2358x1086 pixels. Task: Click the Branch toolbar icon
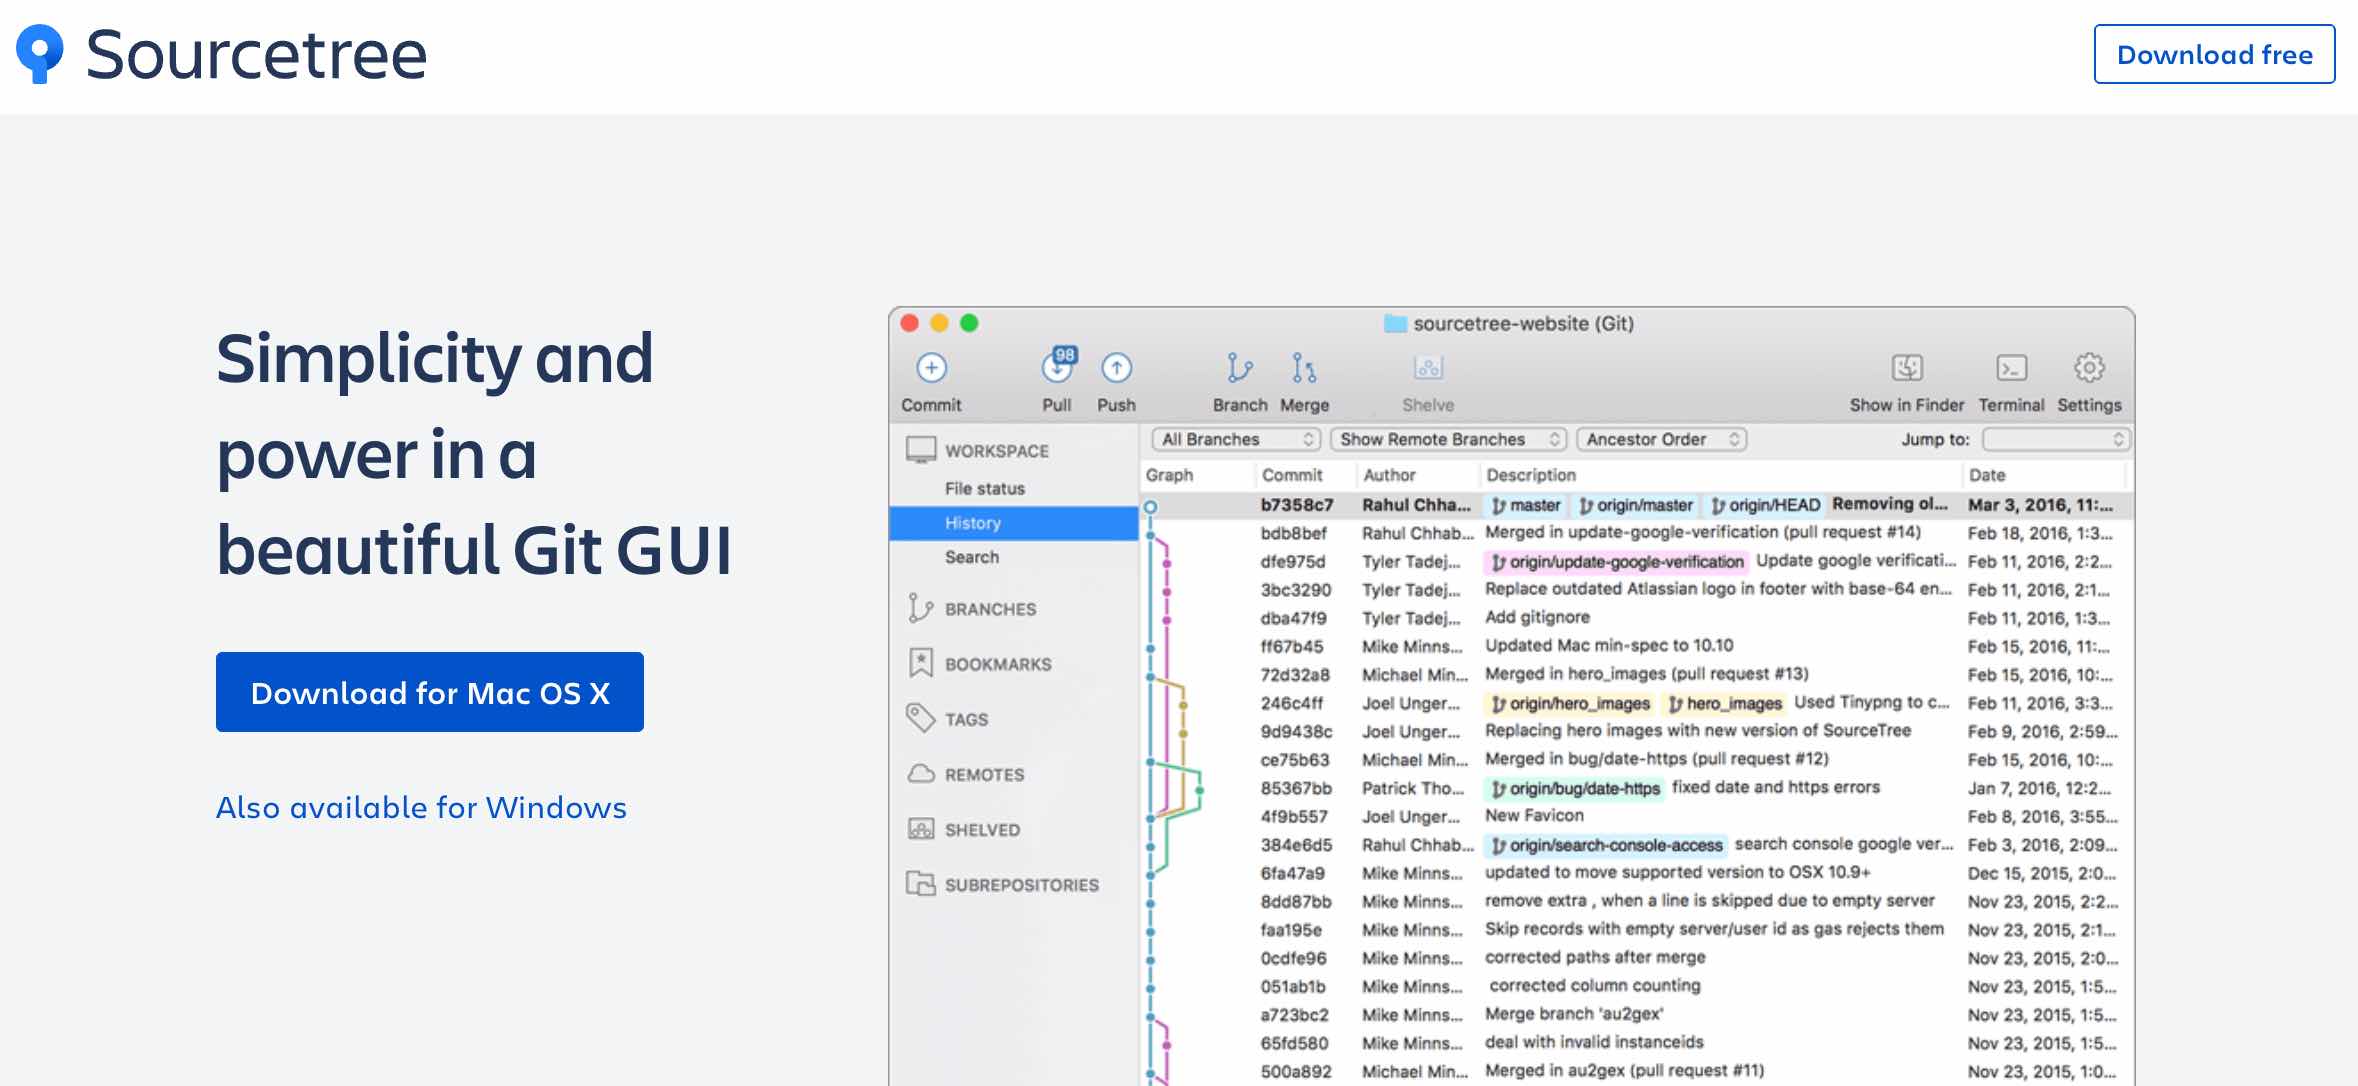pyautogui.click(x=1239, y=368)
